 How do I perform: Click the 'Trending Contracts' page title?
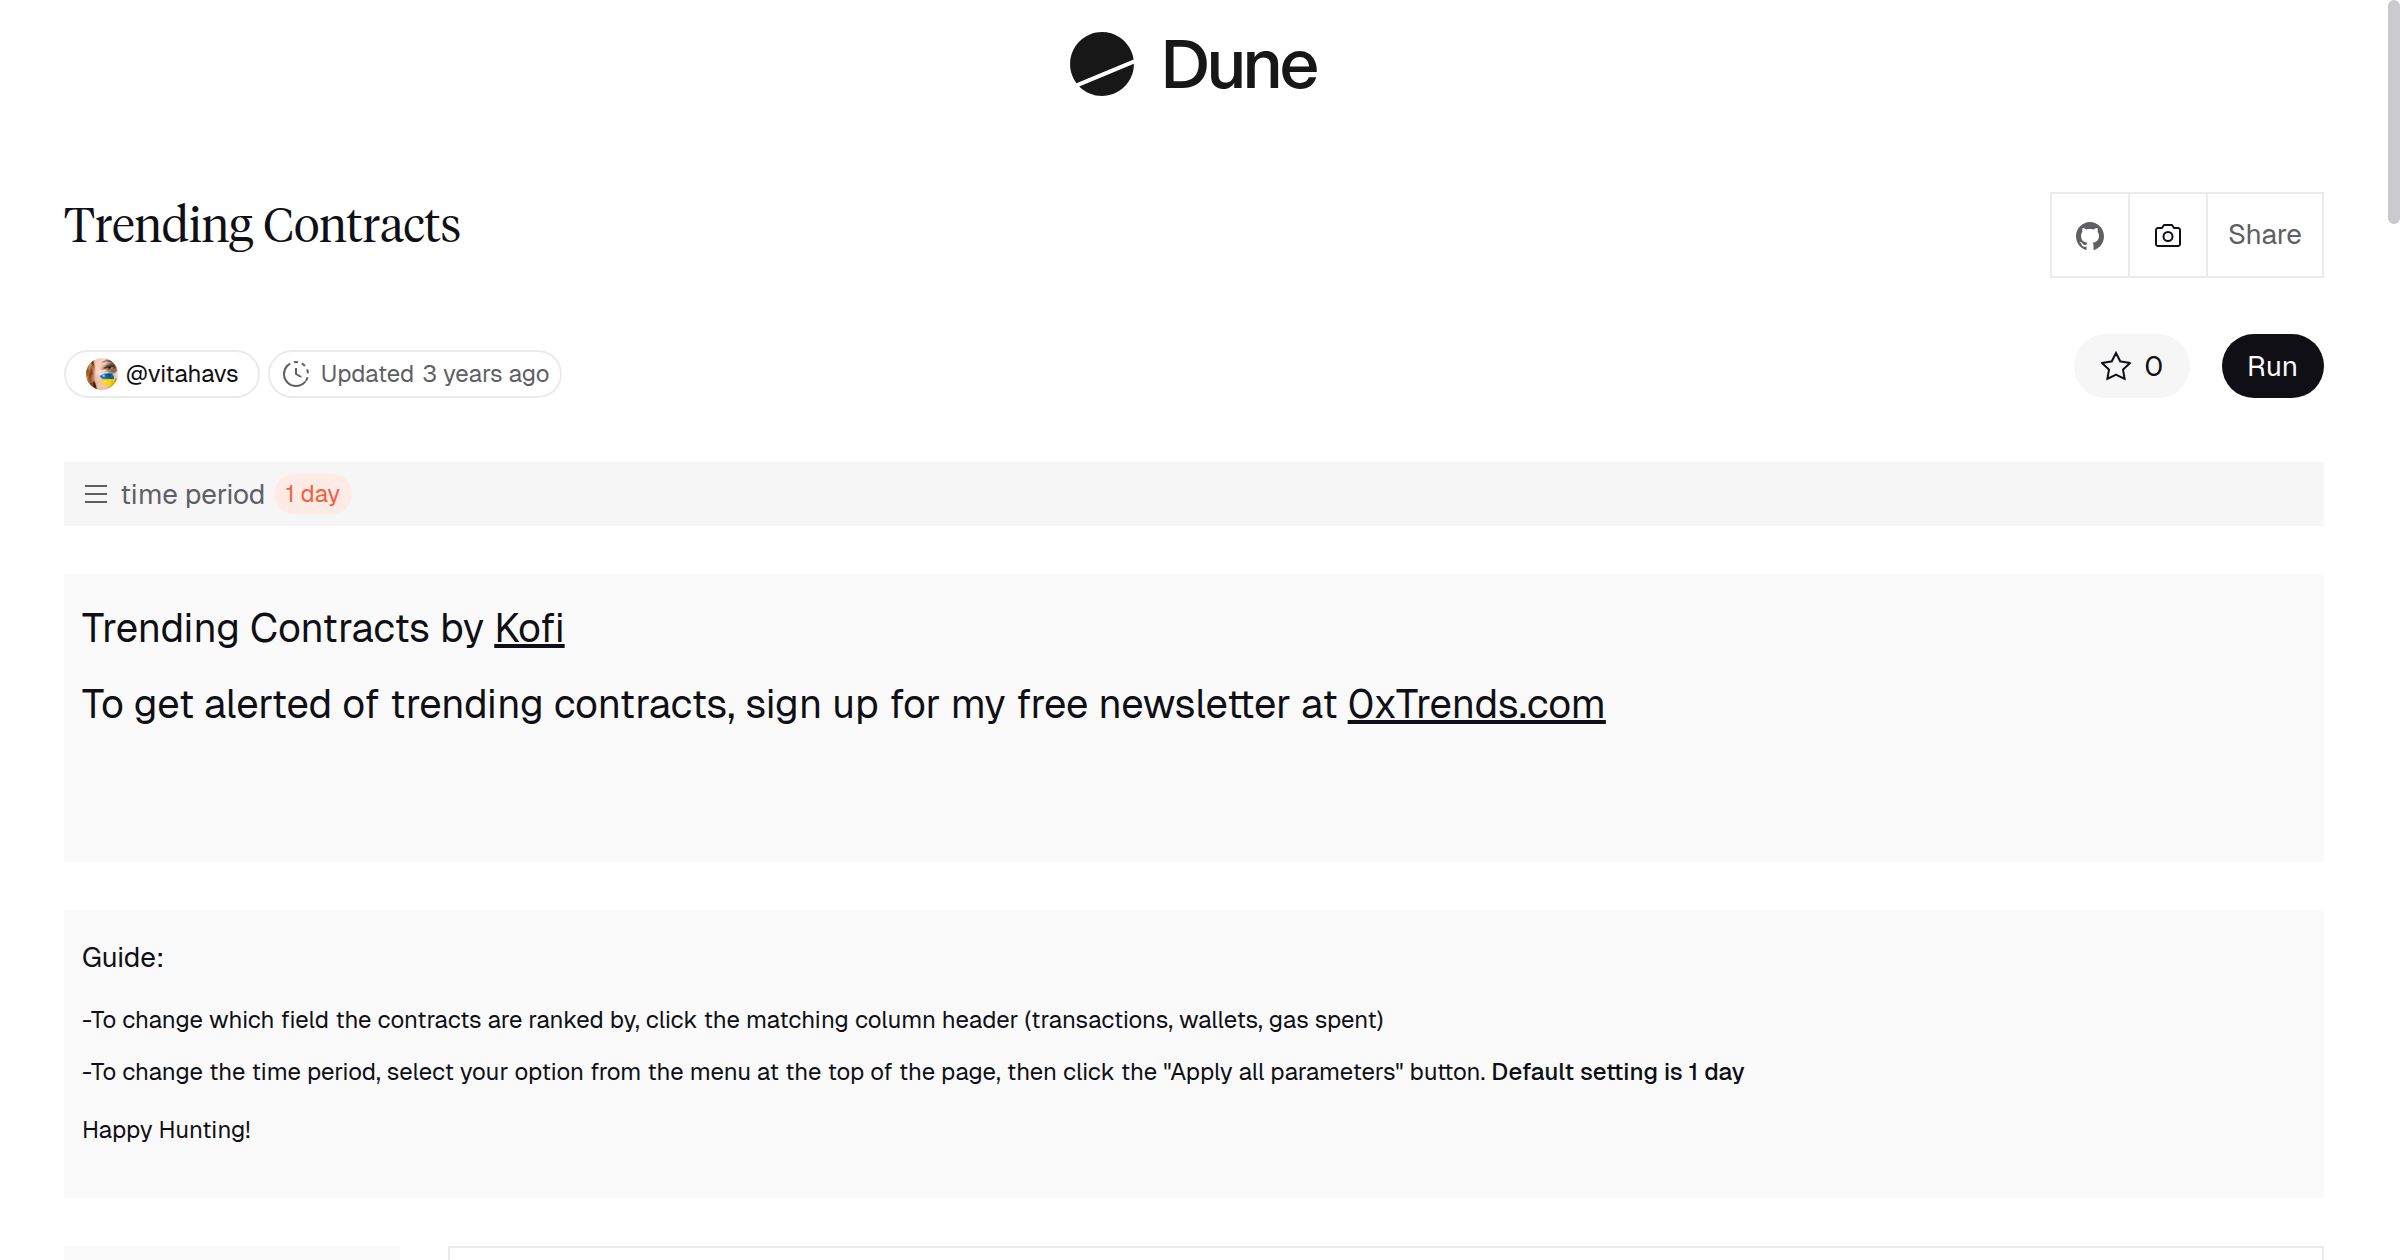click(262, 225)
